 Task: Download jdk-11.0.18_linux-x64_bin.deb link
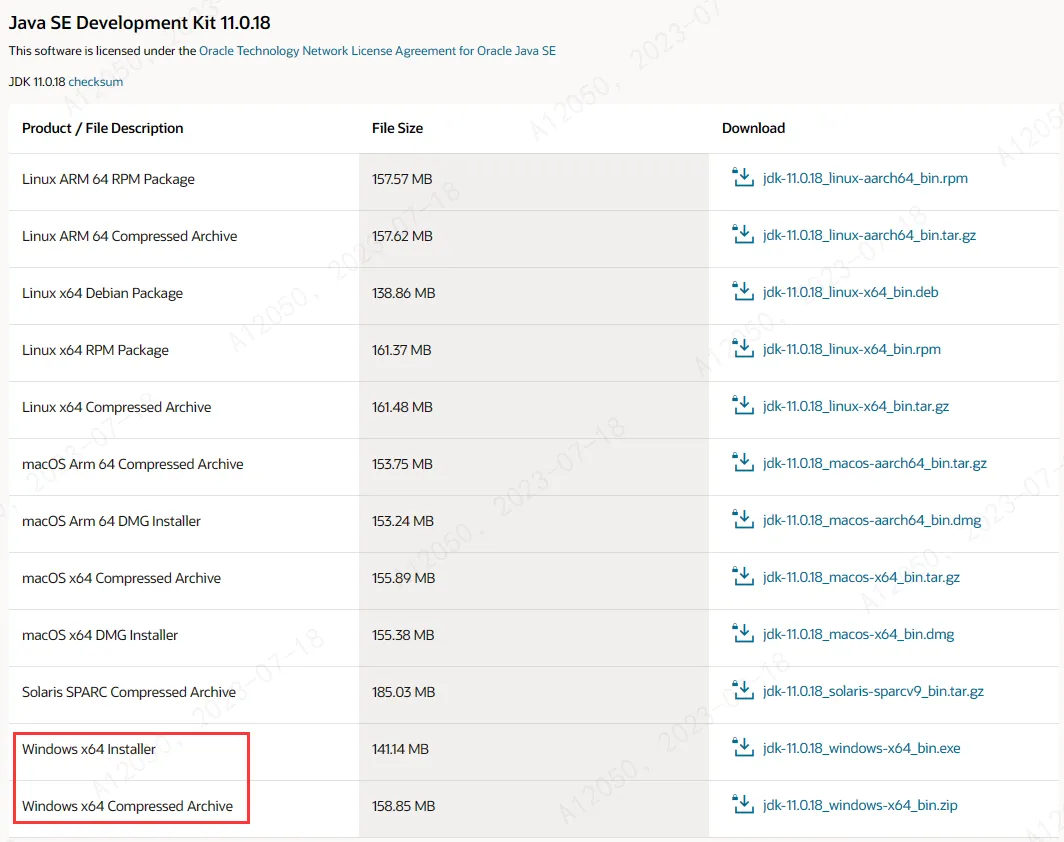coord(850,292)
